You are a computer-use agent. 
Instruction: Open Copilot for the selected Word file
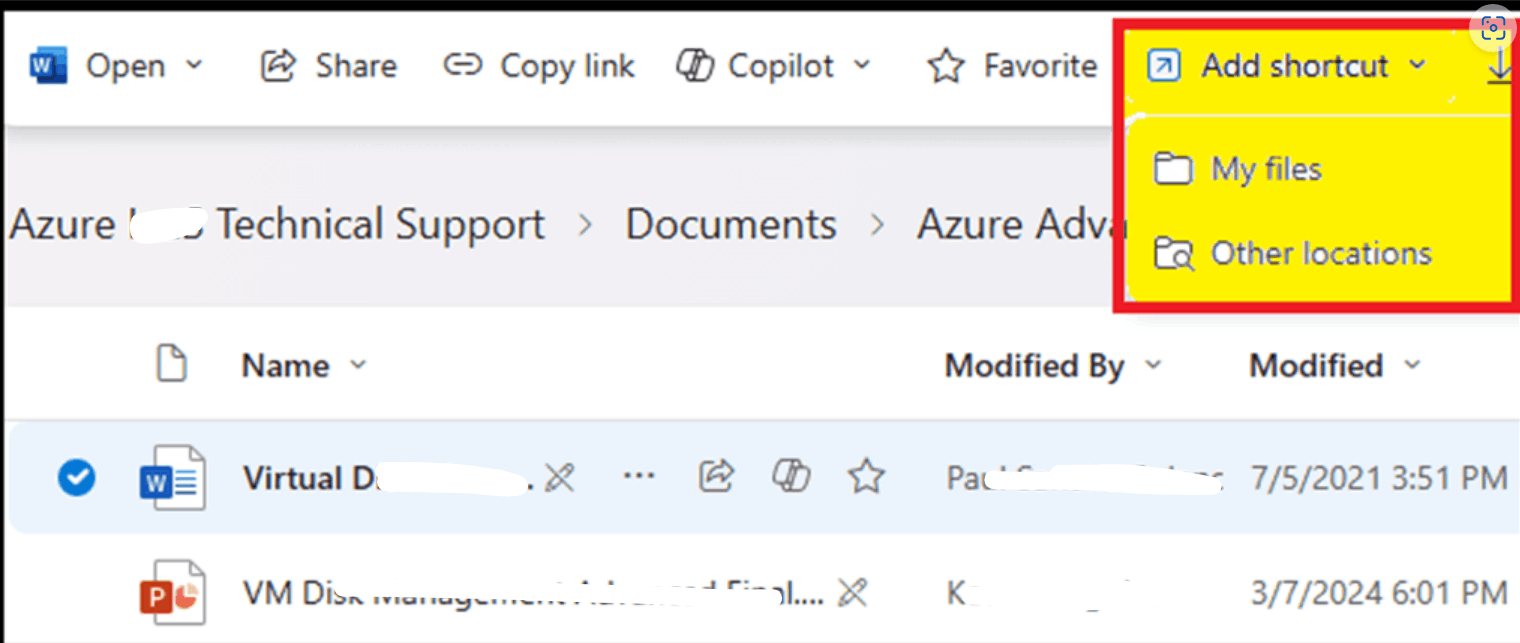(790, 477)
